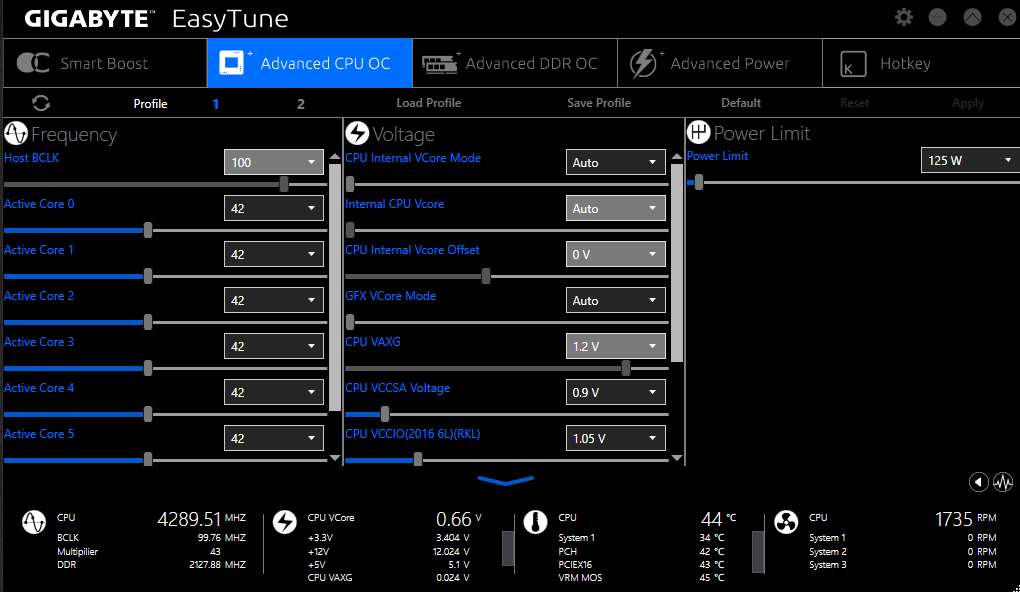Open the Active Core 1 multiplier dropdown
The height and width of the screenshot is (592, 1020).
tap(273, 254)
